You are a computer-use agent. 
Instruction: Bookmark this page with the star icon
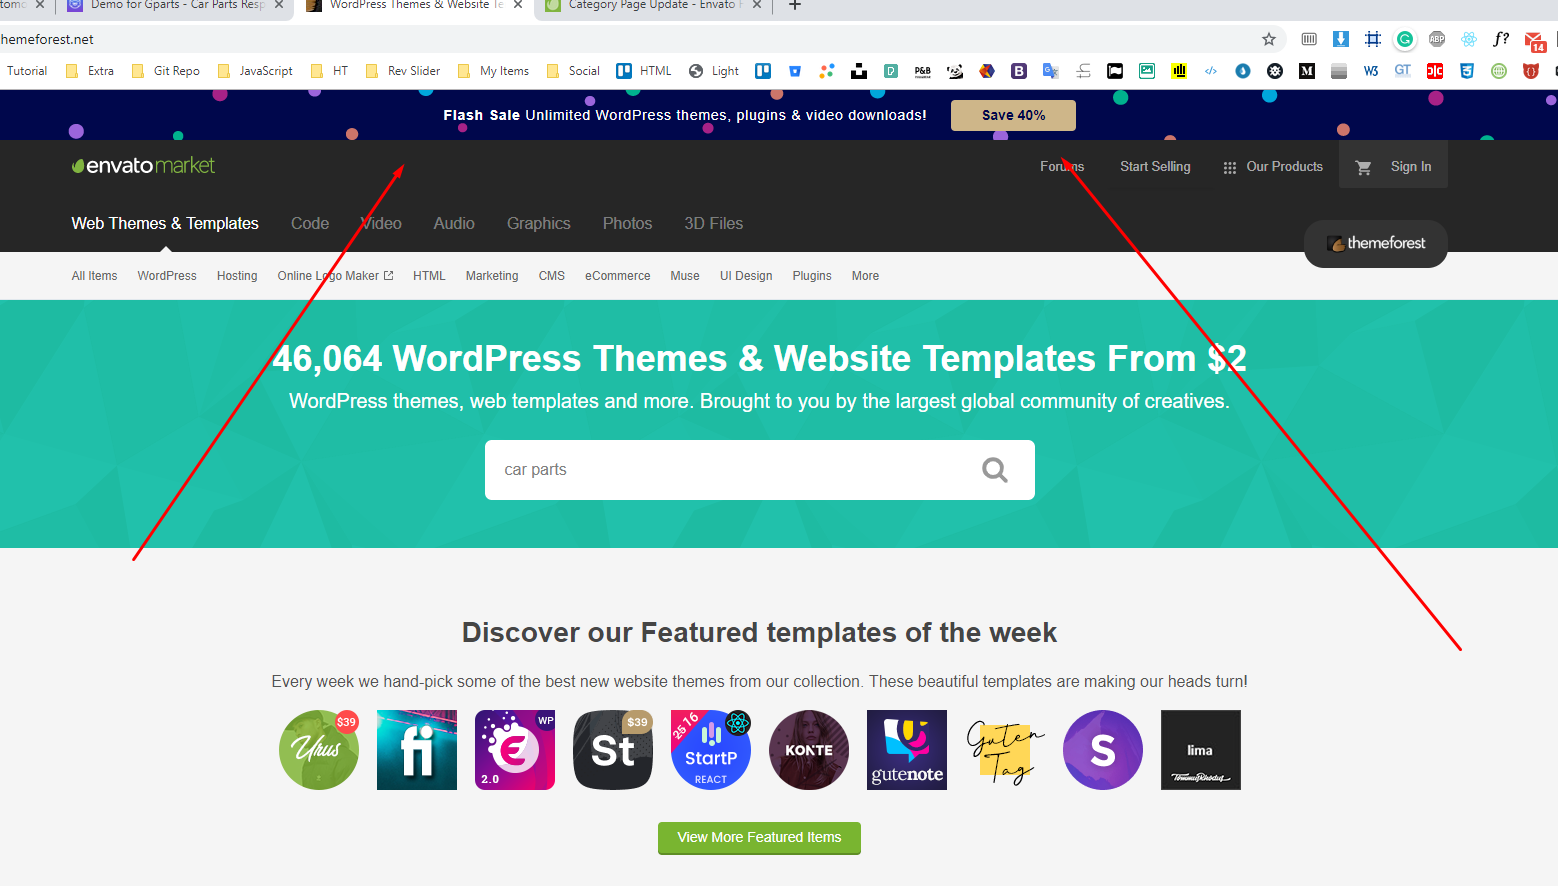(x=1269, y=39)
